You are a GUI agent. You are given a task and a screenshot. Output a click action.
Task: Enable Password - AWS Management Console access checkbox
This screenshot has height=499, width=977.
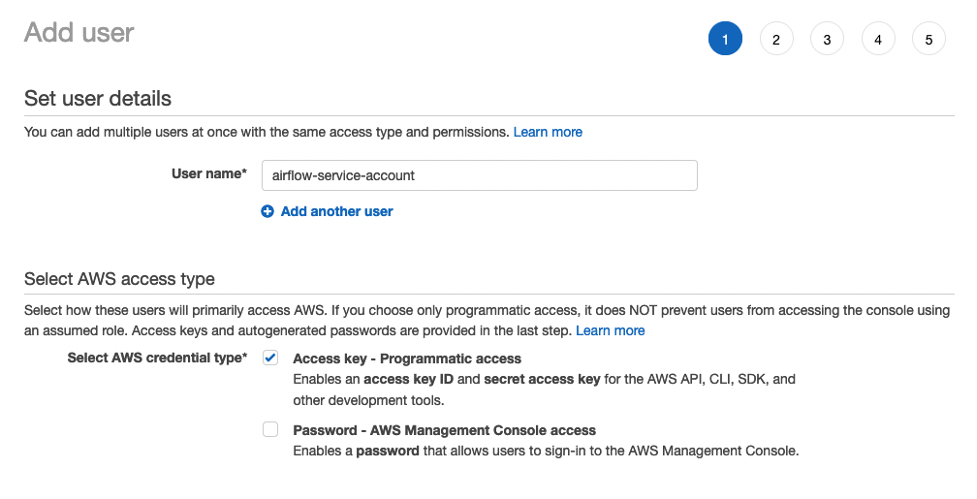tap(270, 430)
